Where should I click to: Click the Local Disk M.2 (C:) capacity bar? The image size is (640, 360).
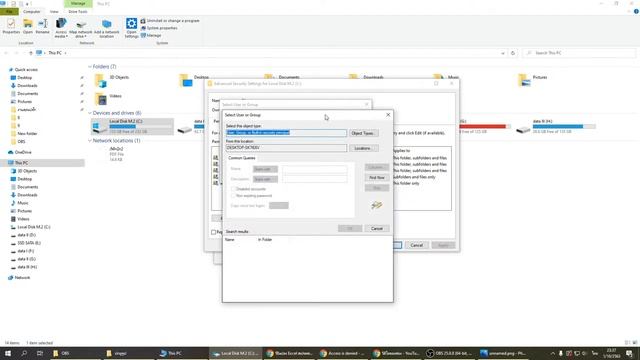pyautogui.click(x=140, y=127)
